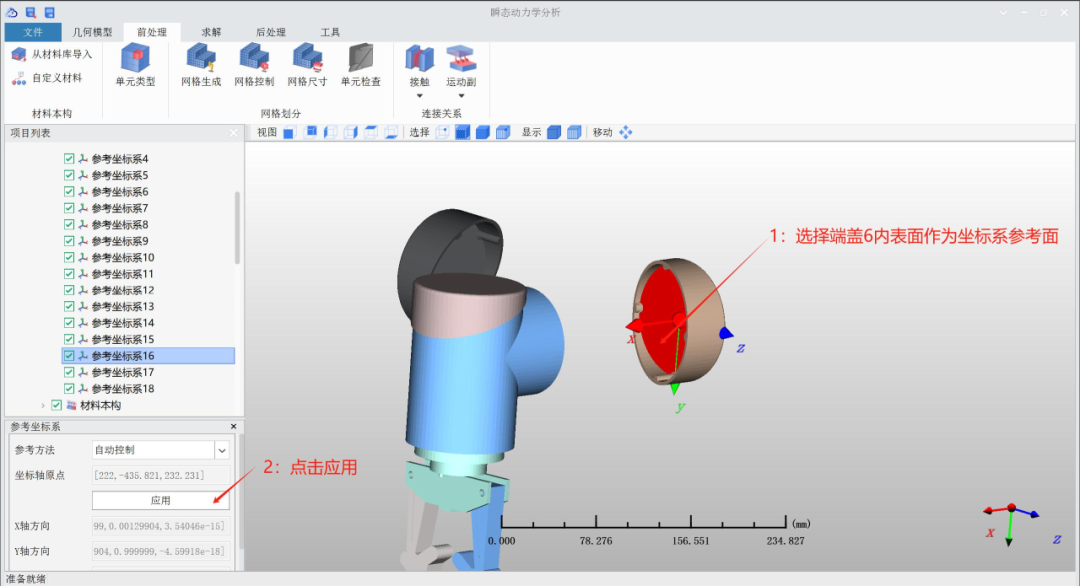This screenshot has height=586, width=1080.
Task: Uncheck the 参考坐标系4 checkbox
Action: pos(69,158)
